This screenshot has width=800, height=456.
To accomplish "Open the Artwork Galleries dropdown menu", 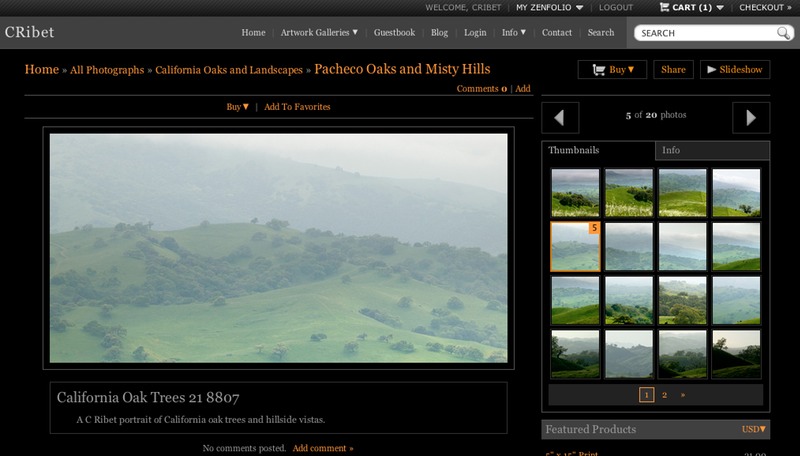I will pos(319,32).
